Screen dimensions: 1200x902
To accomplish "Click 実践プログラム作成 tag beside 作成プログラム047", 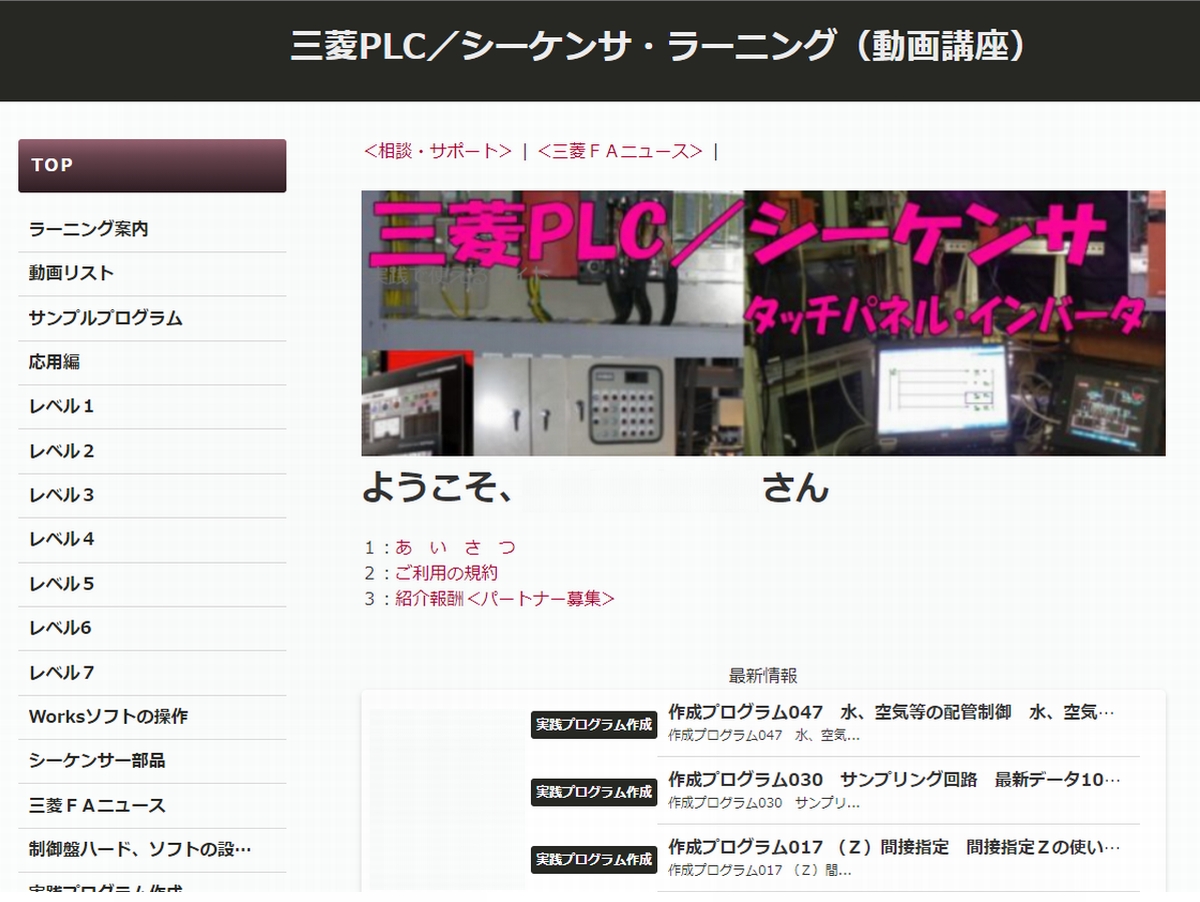I will pos(594,725).
